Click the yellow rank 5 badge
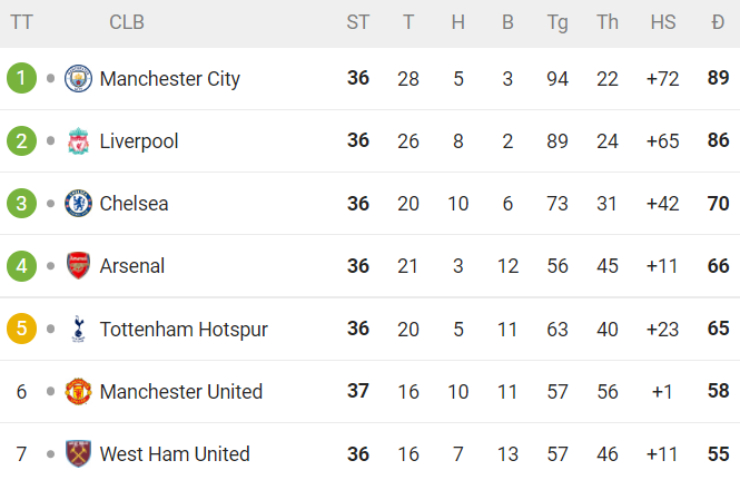 point(21,329)
